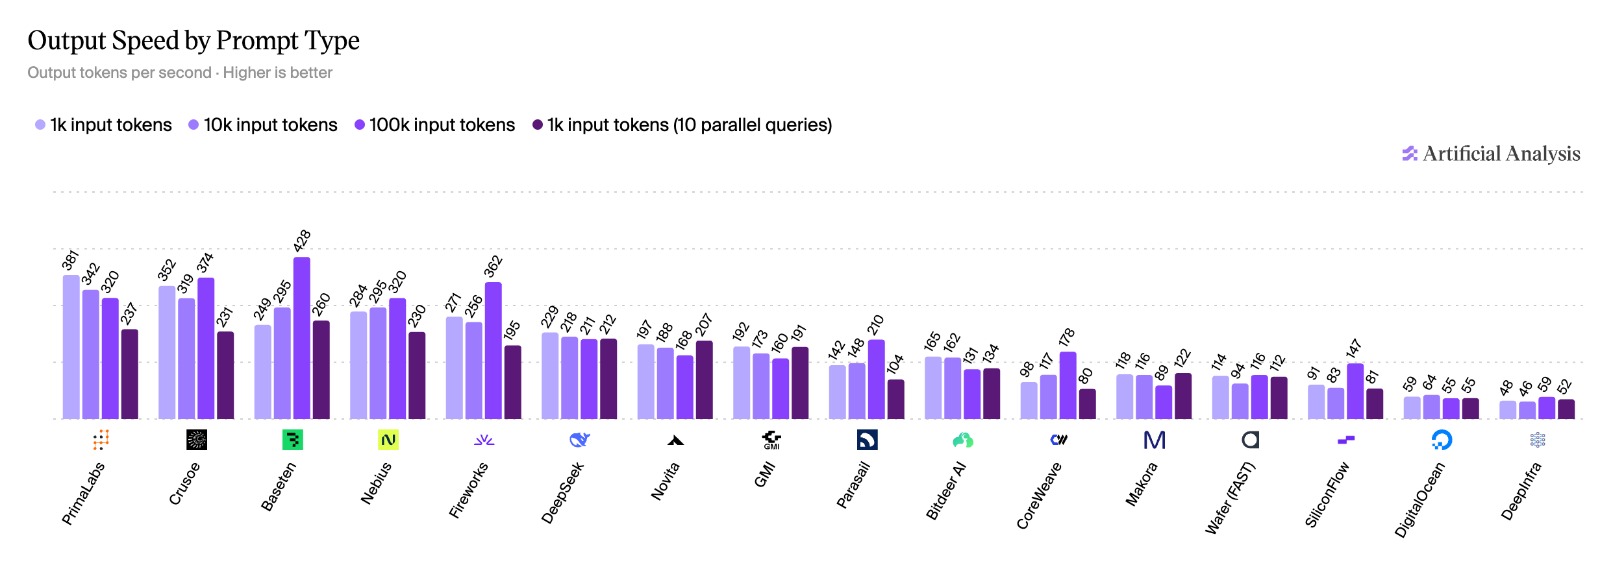Viewport: 1600px width, 576px height.
Task: Toggle the 1k input tokens legend series
Action: [x=103, y=125]
